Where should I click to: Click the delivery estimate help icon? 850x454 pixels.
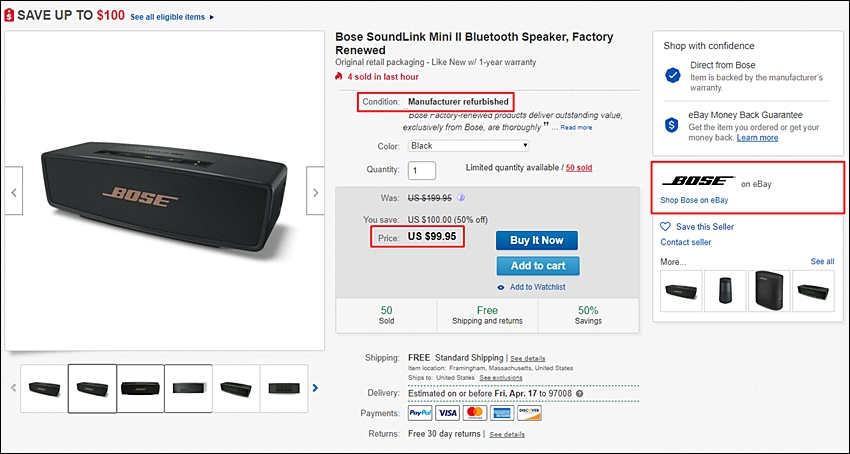[x=579, y=393]
